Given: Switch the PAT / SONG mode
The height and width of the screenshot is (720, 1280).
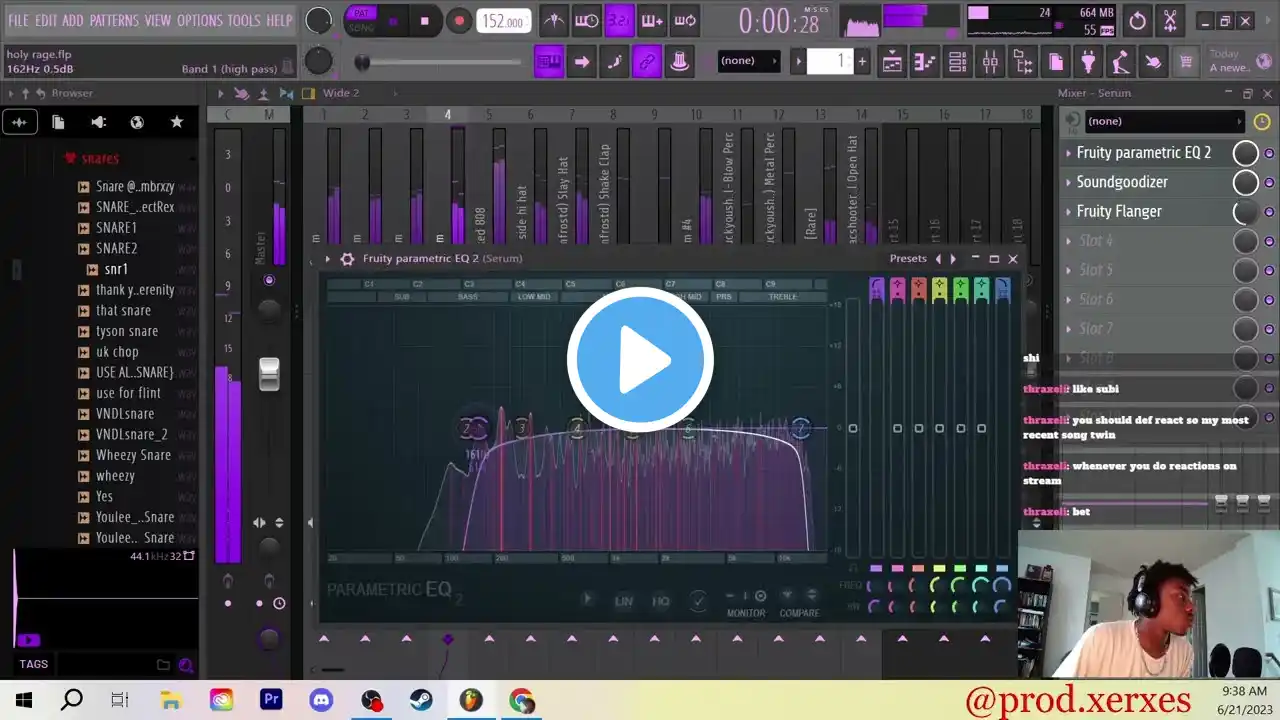Looking at the screenshot, I should pyautogui.click(x=361, y=20).
